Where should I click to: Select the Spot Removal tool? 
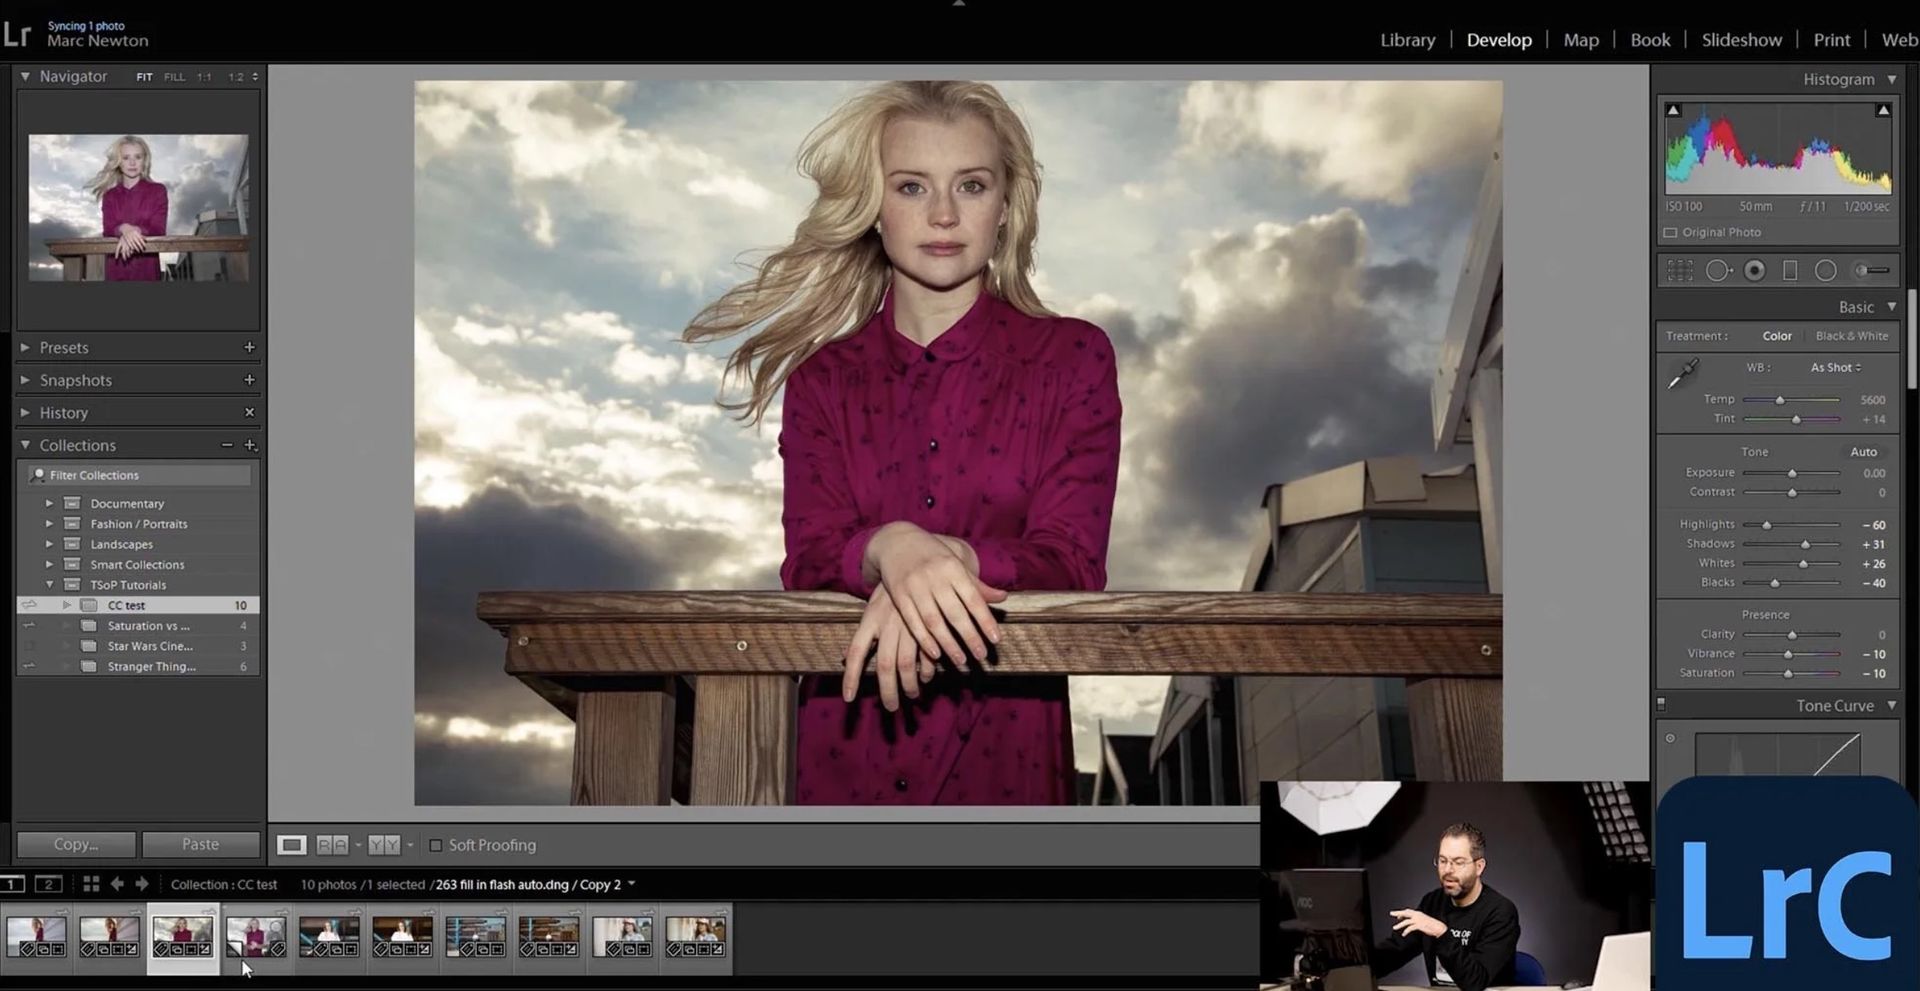(1718, 270)
